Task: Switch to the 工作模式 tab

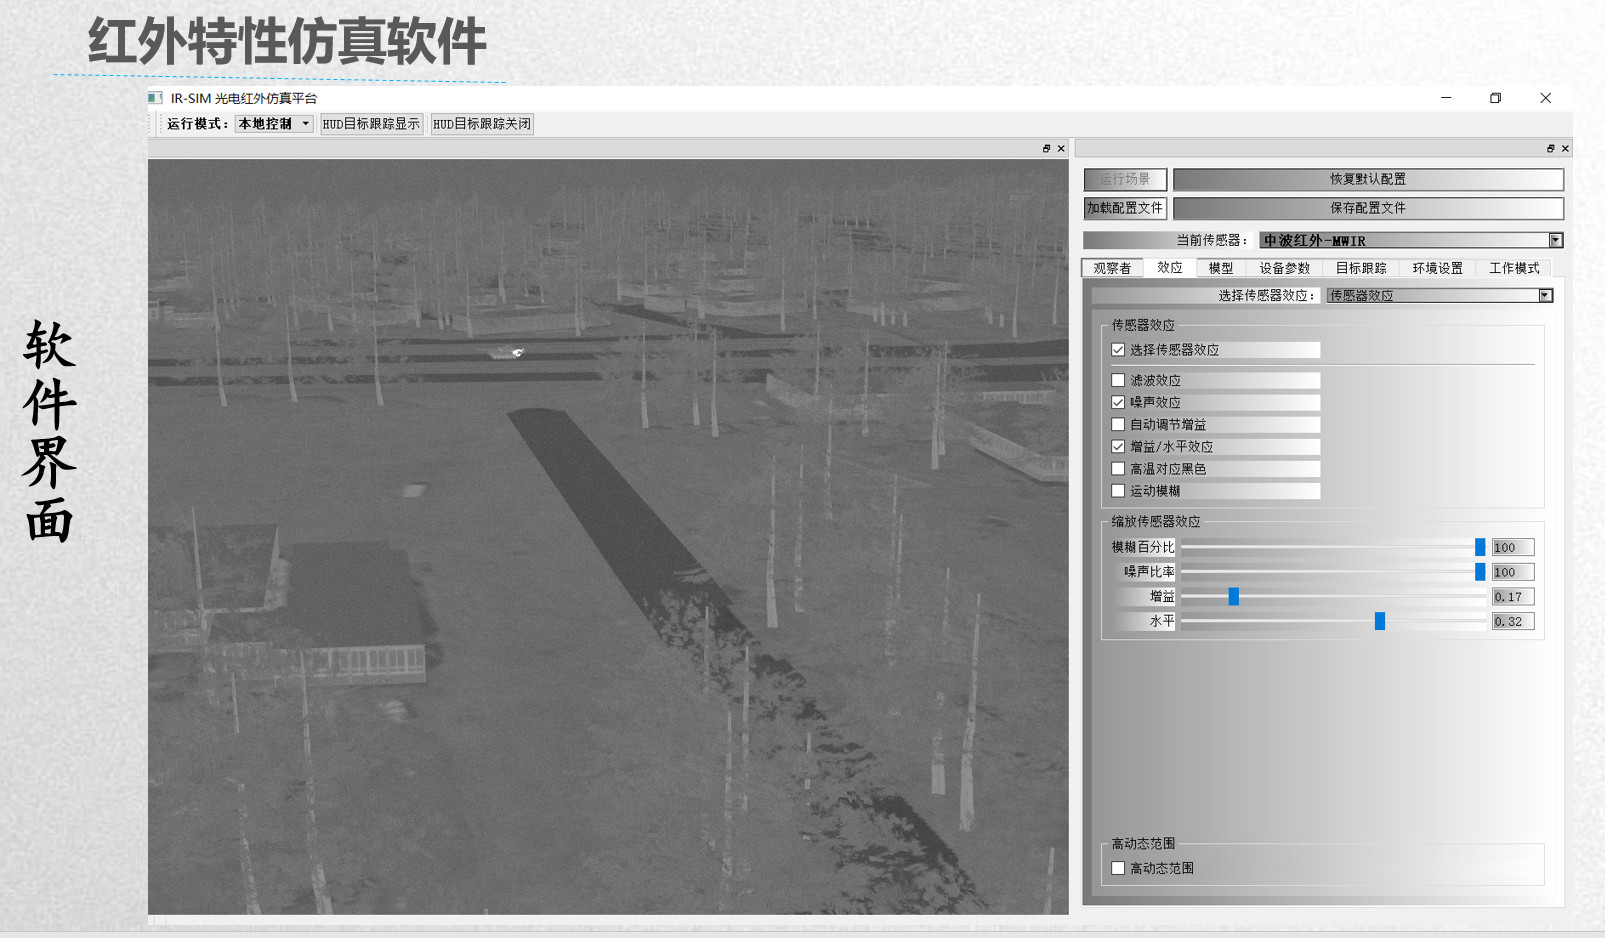Action: tap(1514, 268)
